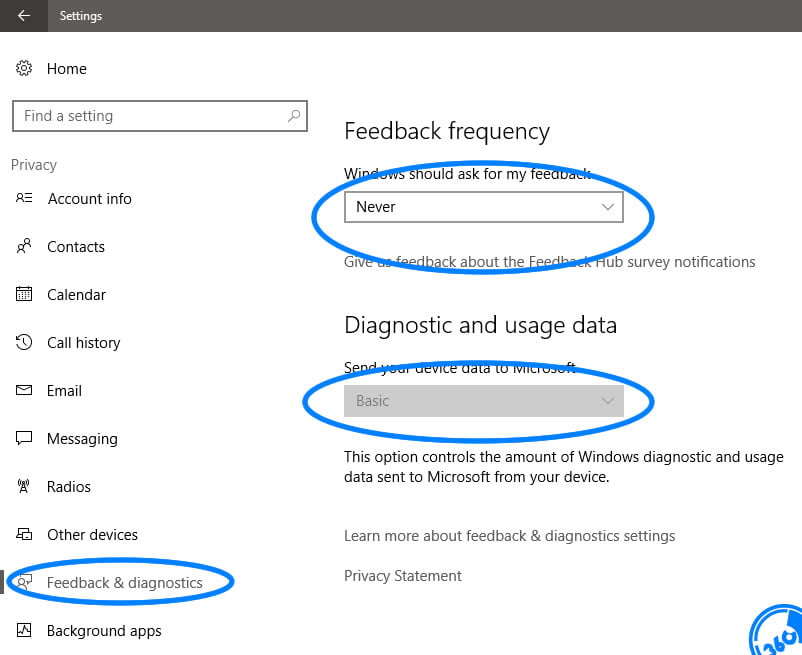The height and width of the screenshot is (655, 802).
Task: Open Privacy Statement link
Action: (x=403, y=576)
